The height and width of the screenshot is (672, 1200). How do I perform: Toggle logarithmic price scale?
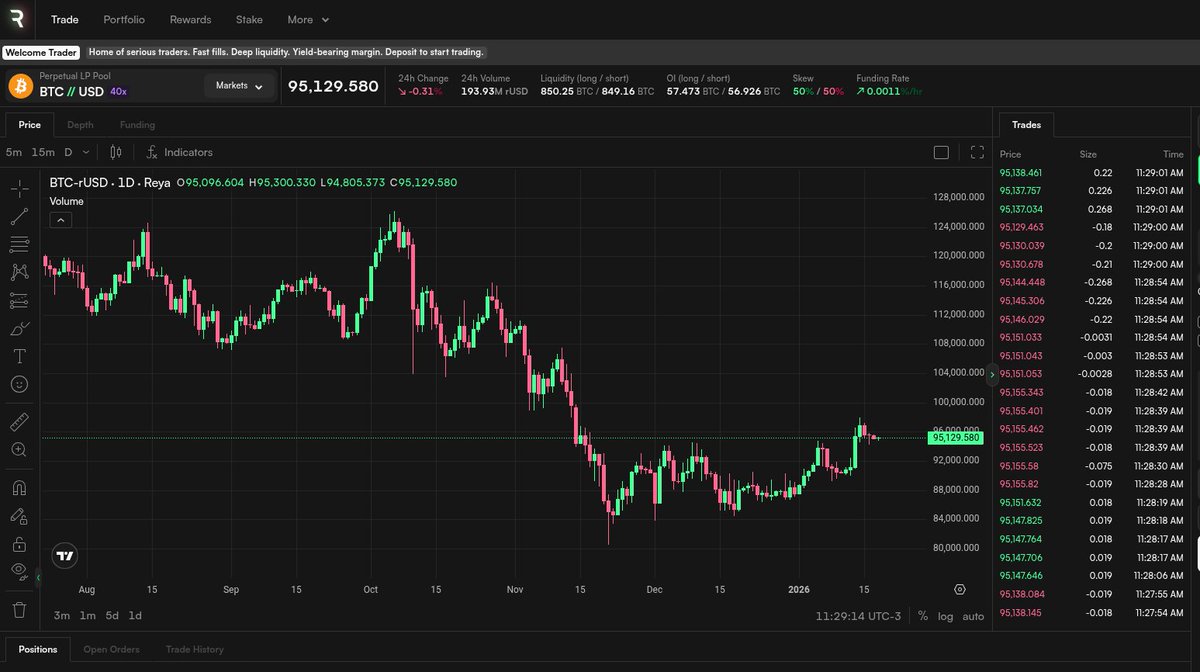coord(945,616)
